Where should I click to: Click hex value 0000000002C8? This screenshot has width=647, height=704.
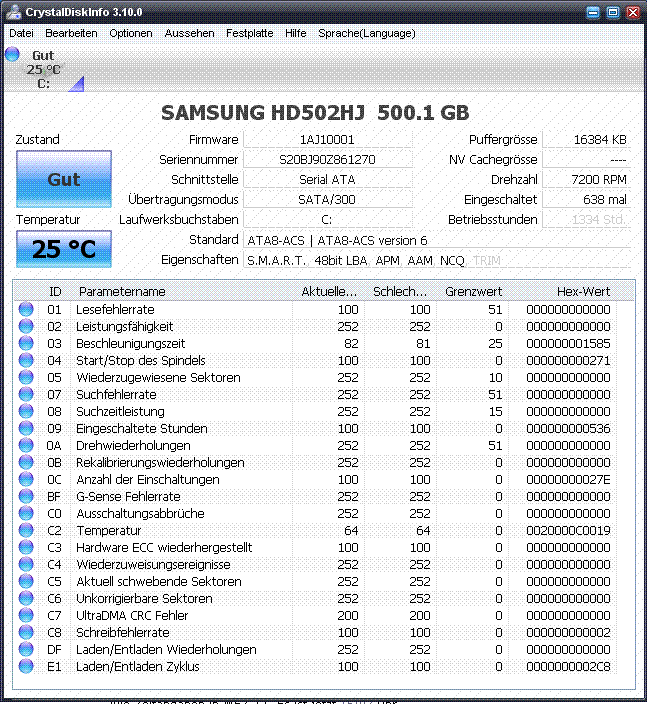point(568,667)
